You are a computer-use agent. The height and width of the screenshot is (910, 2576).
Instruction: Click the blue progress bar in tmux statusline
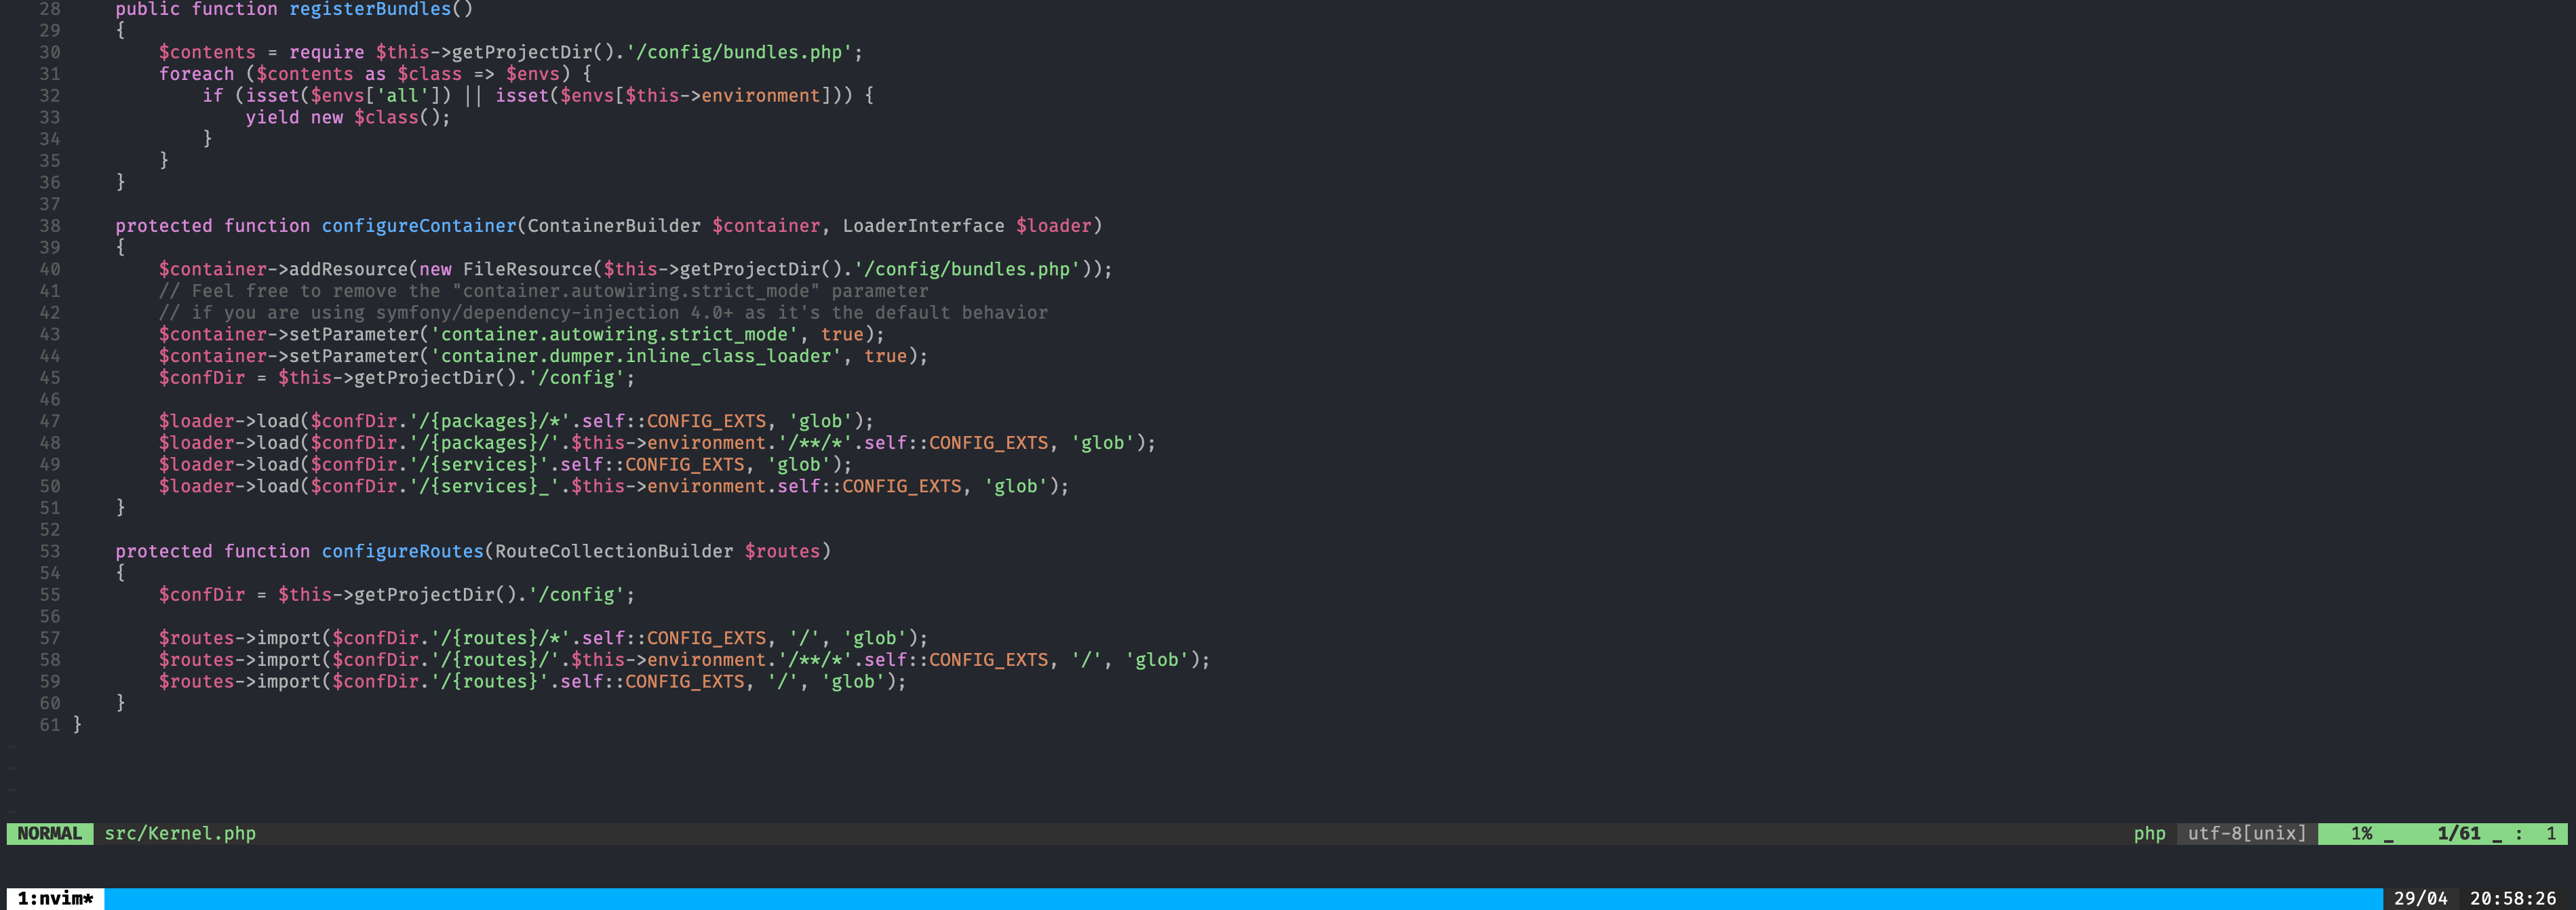coord(1250,897)
